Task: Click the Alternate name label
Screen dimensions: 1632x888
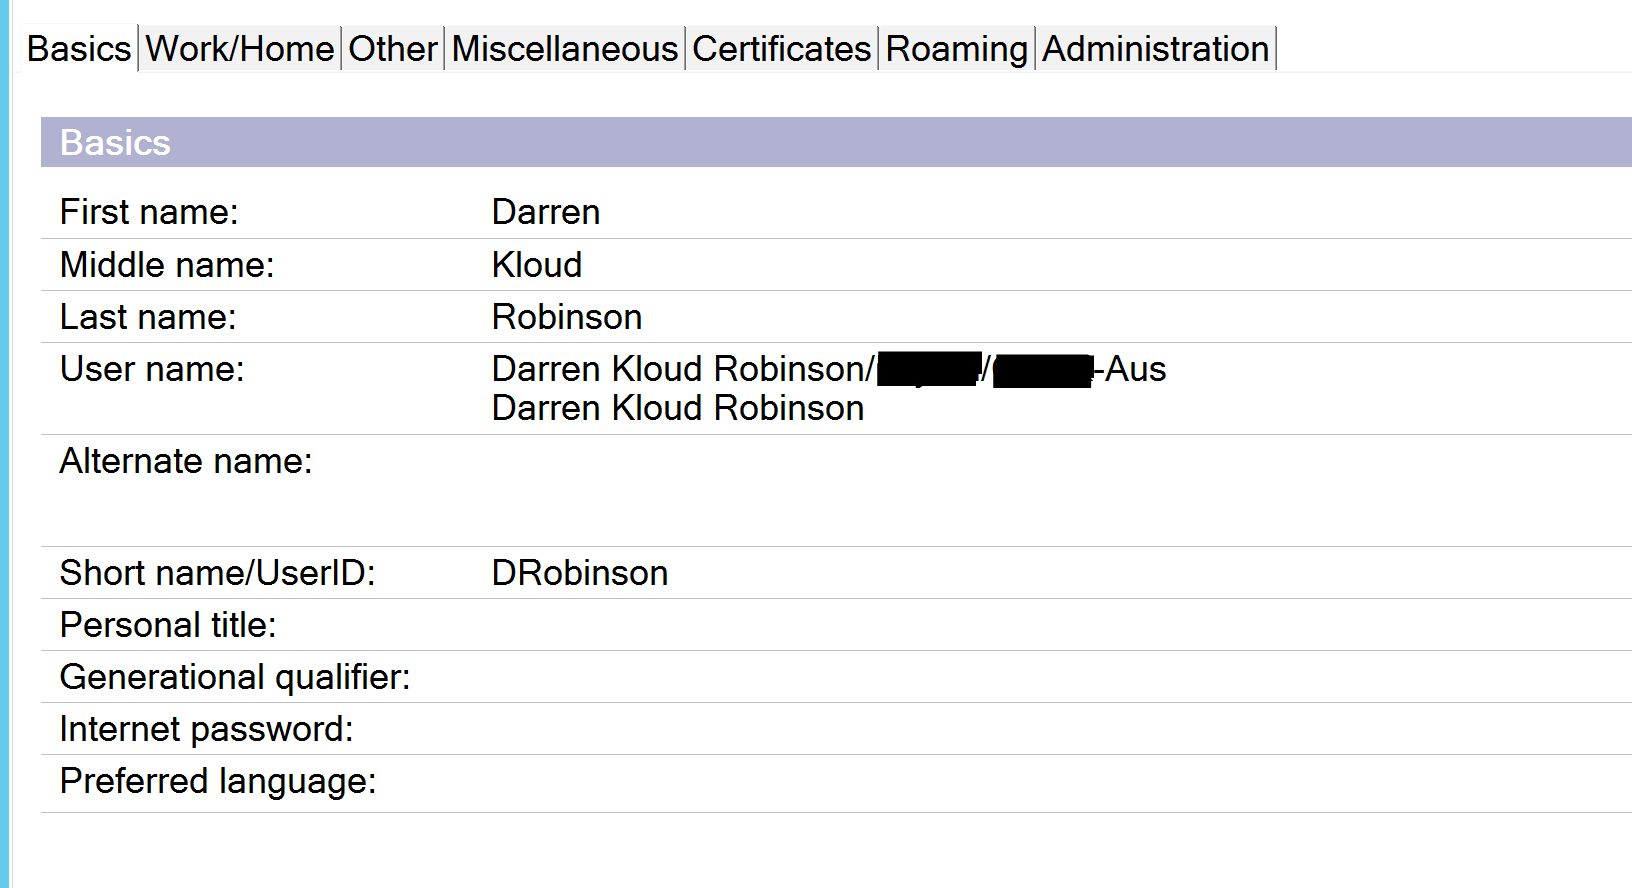Action: [186, 461]
